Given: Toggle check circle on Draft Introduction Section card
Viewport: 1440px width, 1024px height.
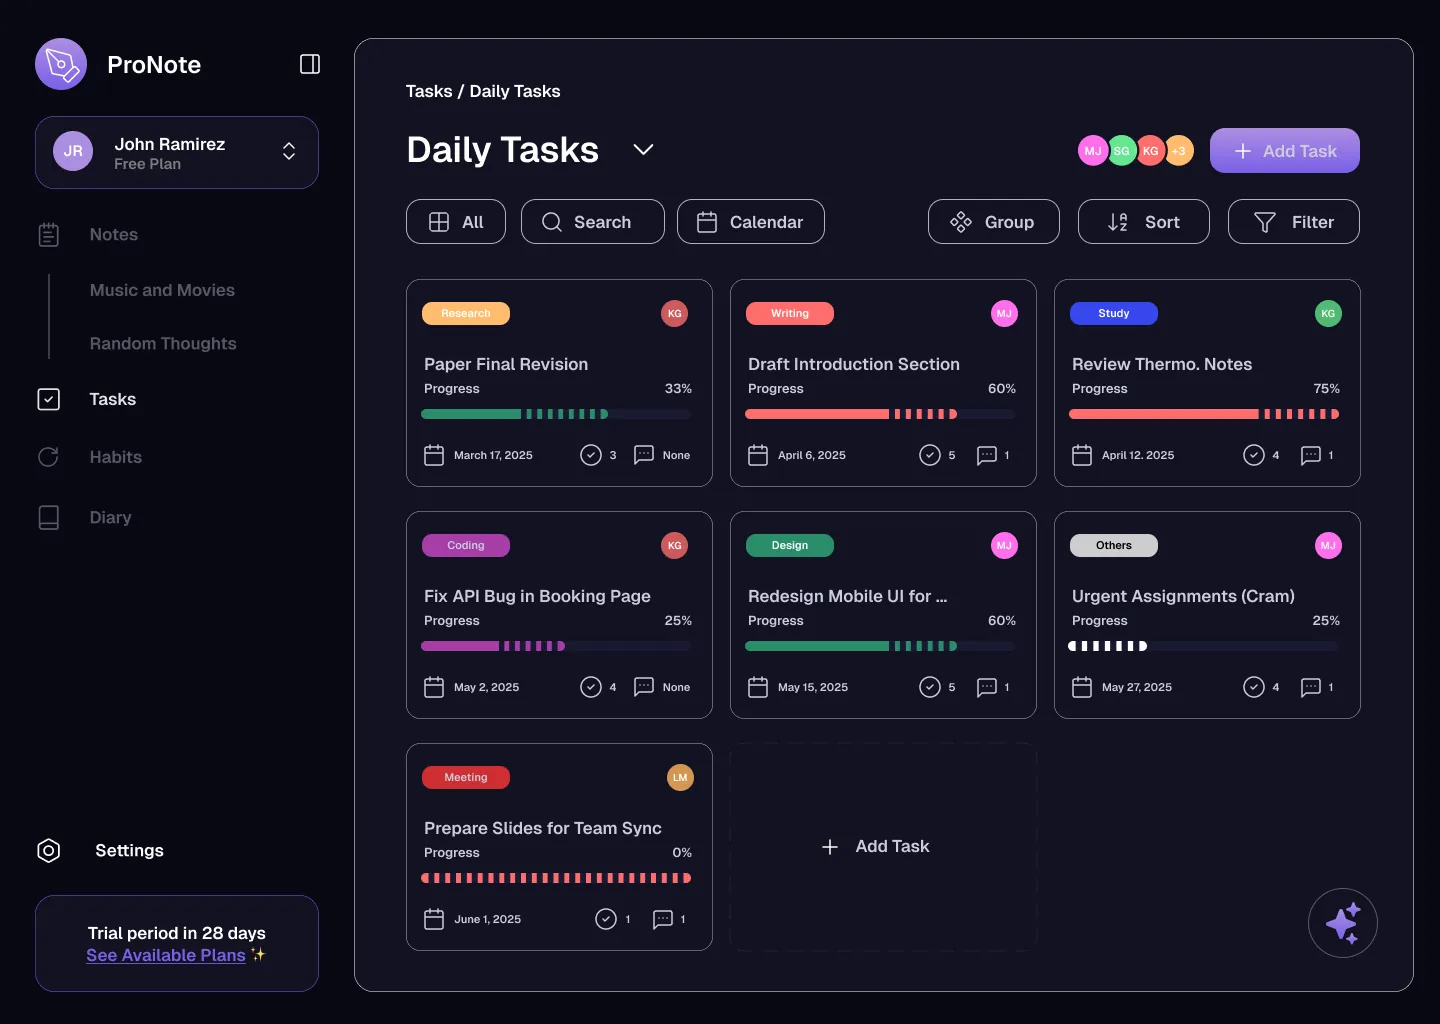Looking at the screenshot, I should tap(930, 455).
